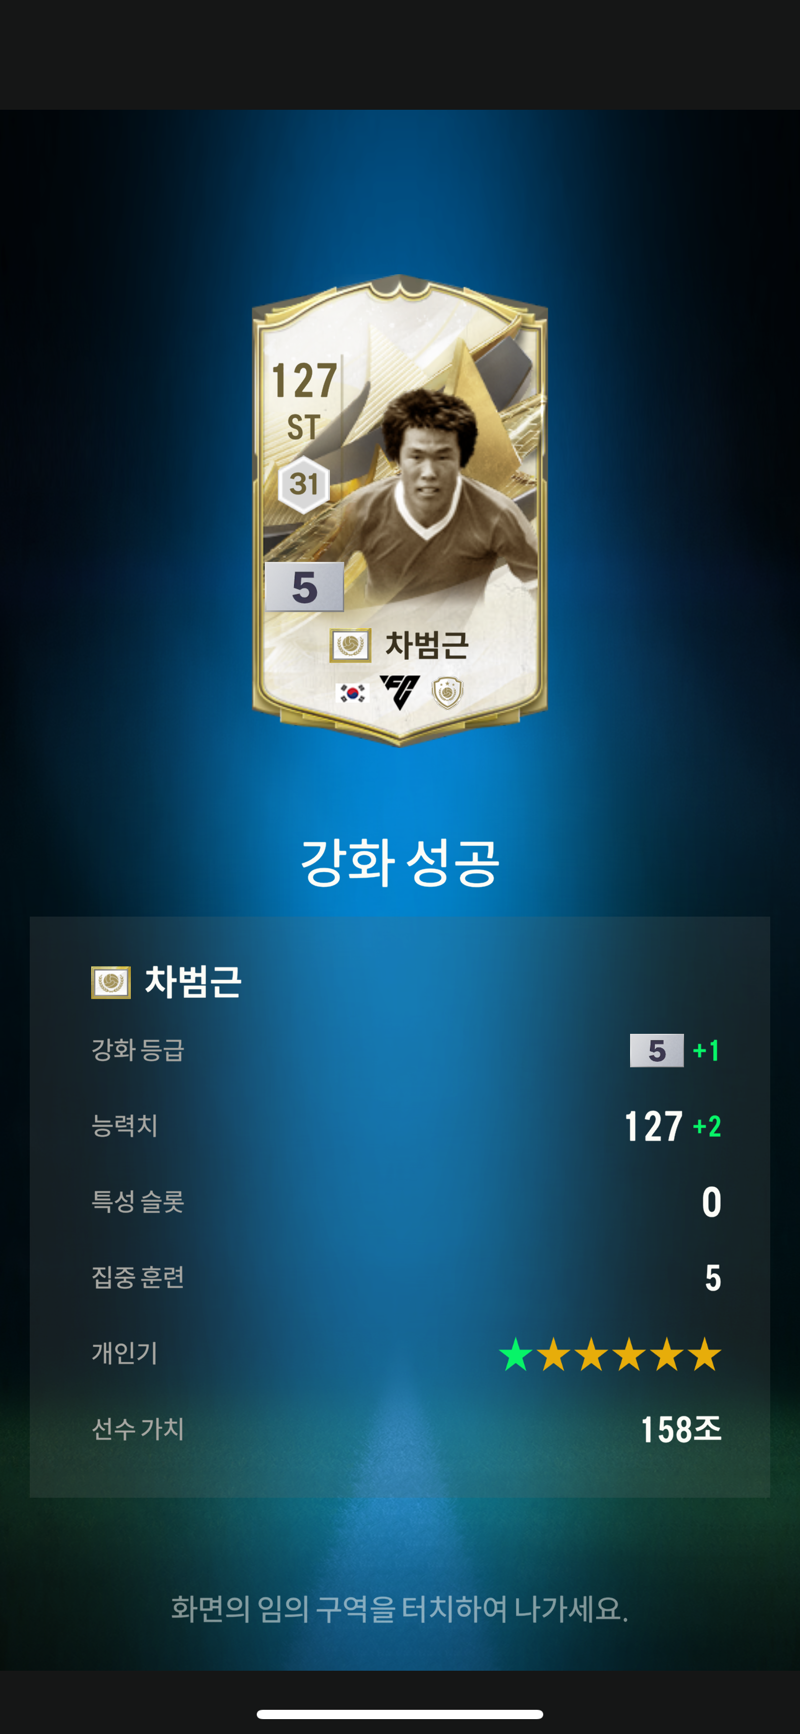Tap the green +2 ability increase indicator
The image size is (800, 1734).
coord(707,1126)
